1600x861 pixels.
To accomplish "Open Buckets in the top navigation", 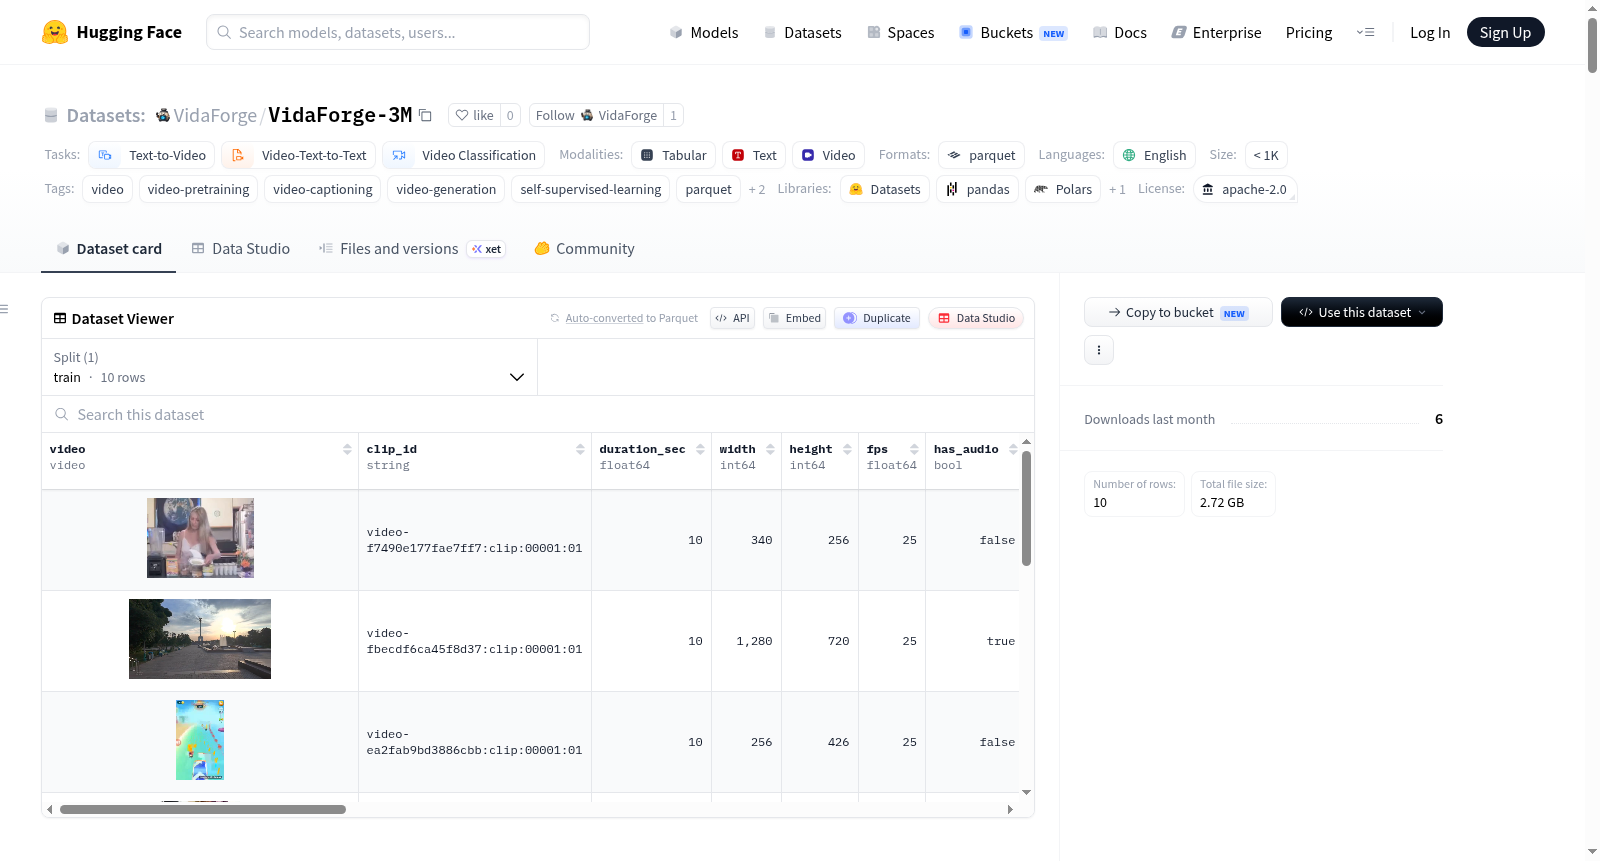I will click(x=1013, y=32).
